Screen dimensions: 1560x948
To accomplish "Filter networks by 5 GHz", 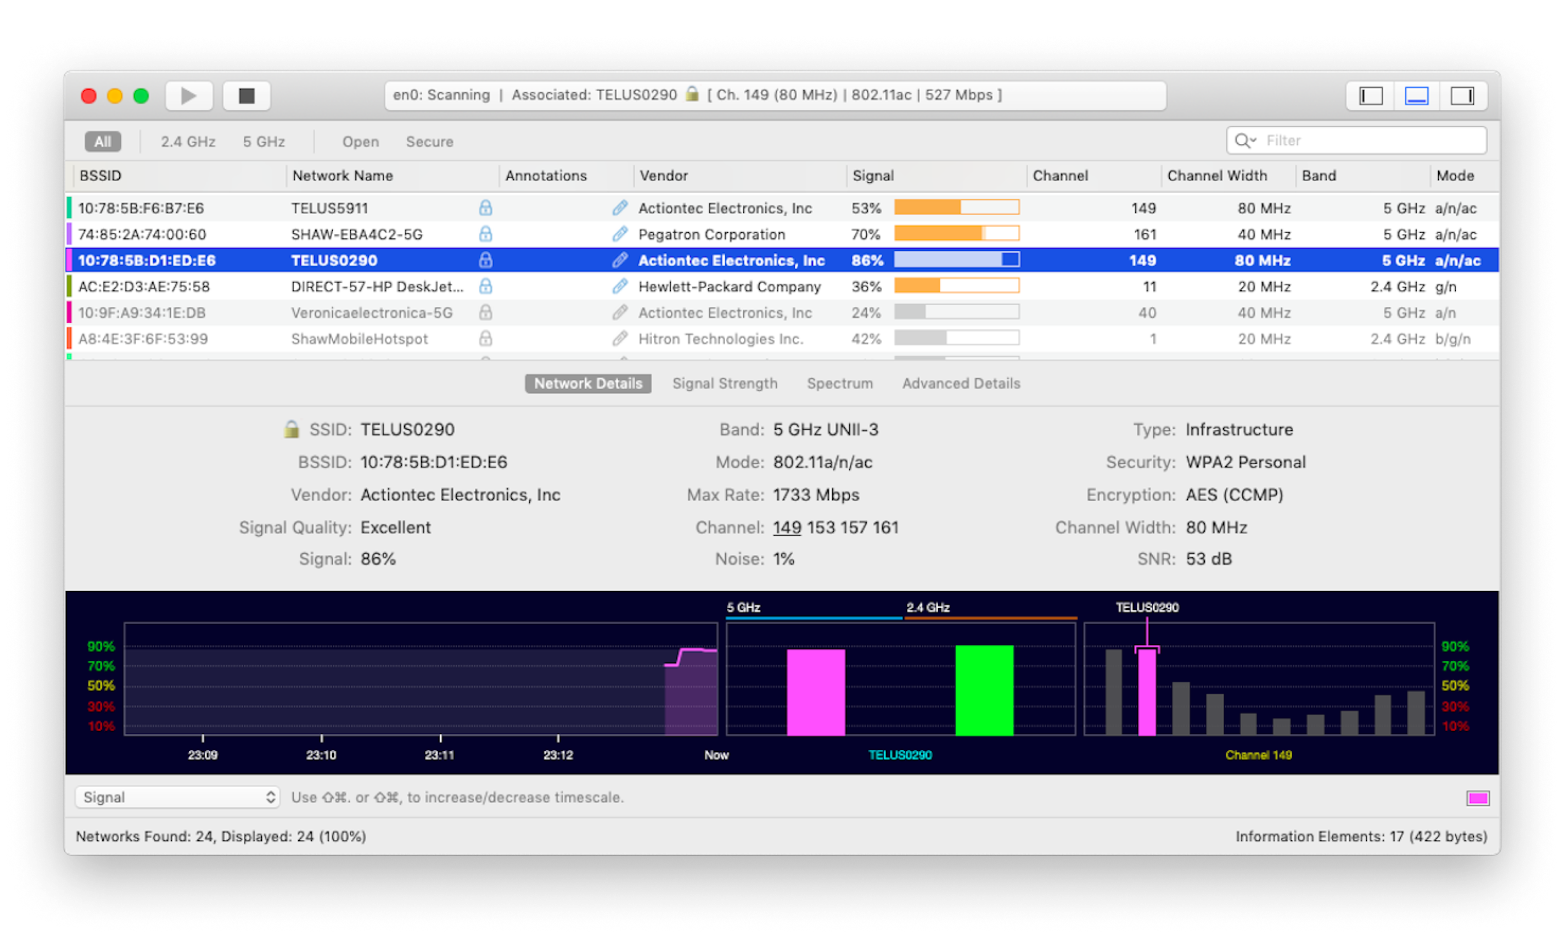I will pyautogui.click(x=264, y=142).
